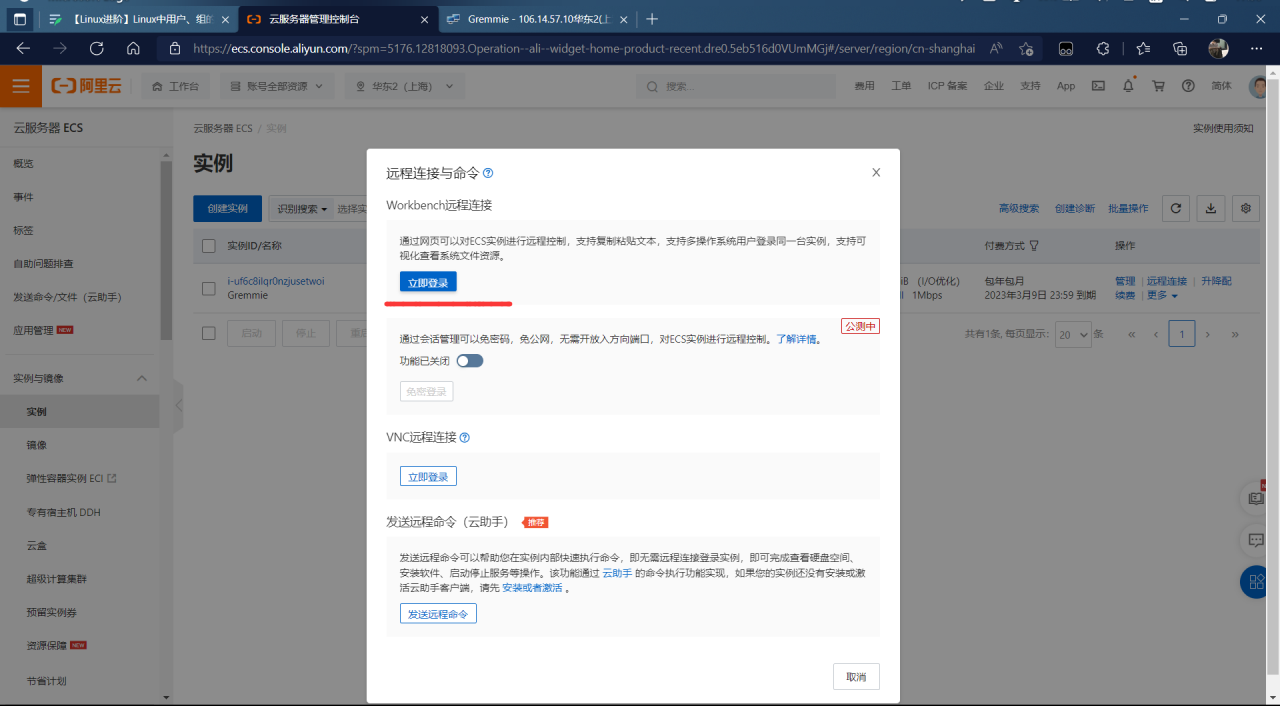1280x706 pixels.
Task: Select 镜像 in the sidebar
Action: click(37, 445)
